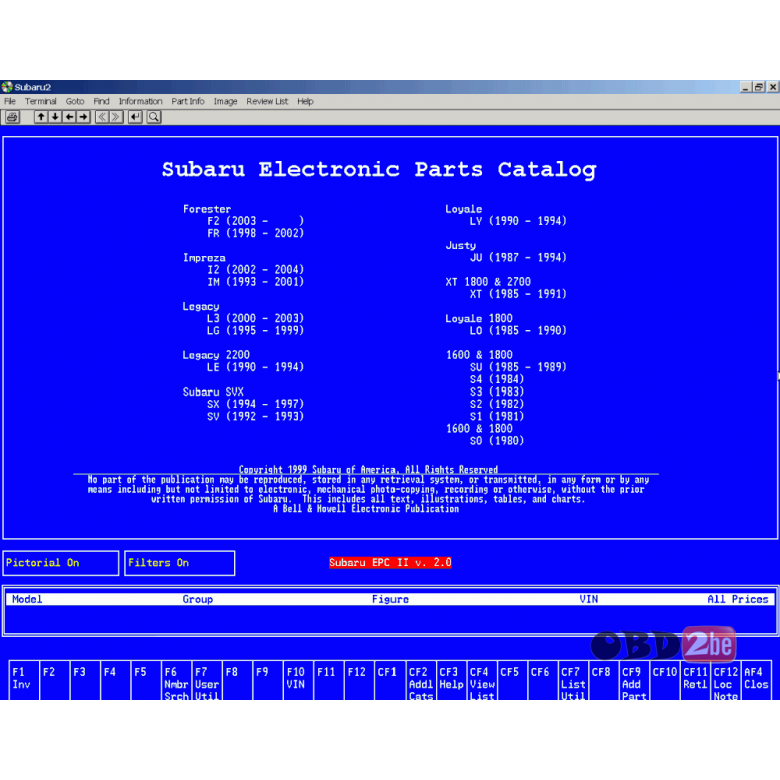Click the CF7 List Util button

[x=573, y=681]
